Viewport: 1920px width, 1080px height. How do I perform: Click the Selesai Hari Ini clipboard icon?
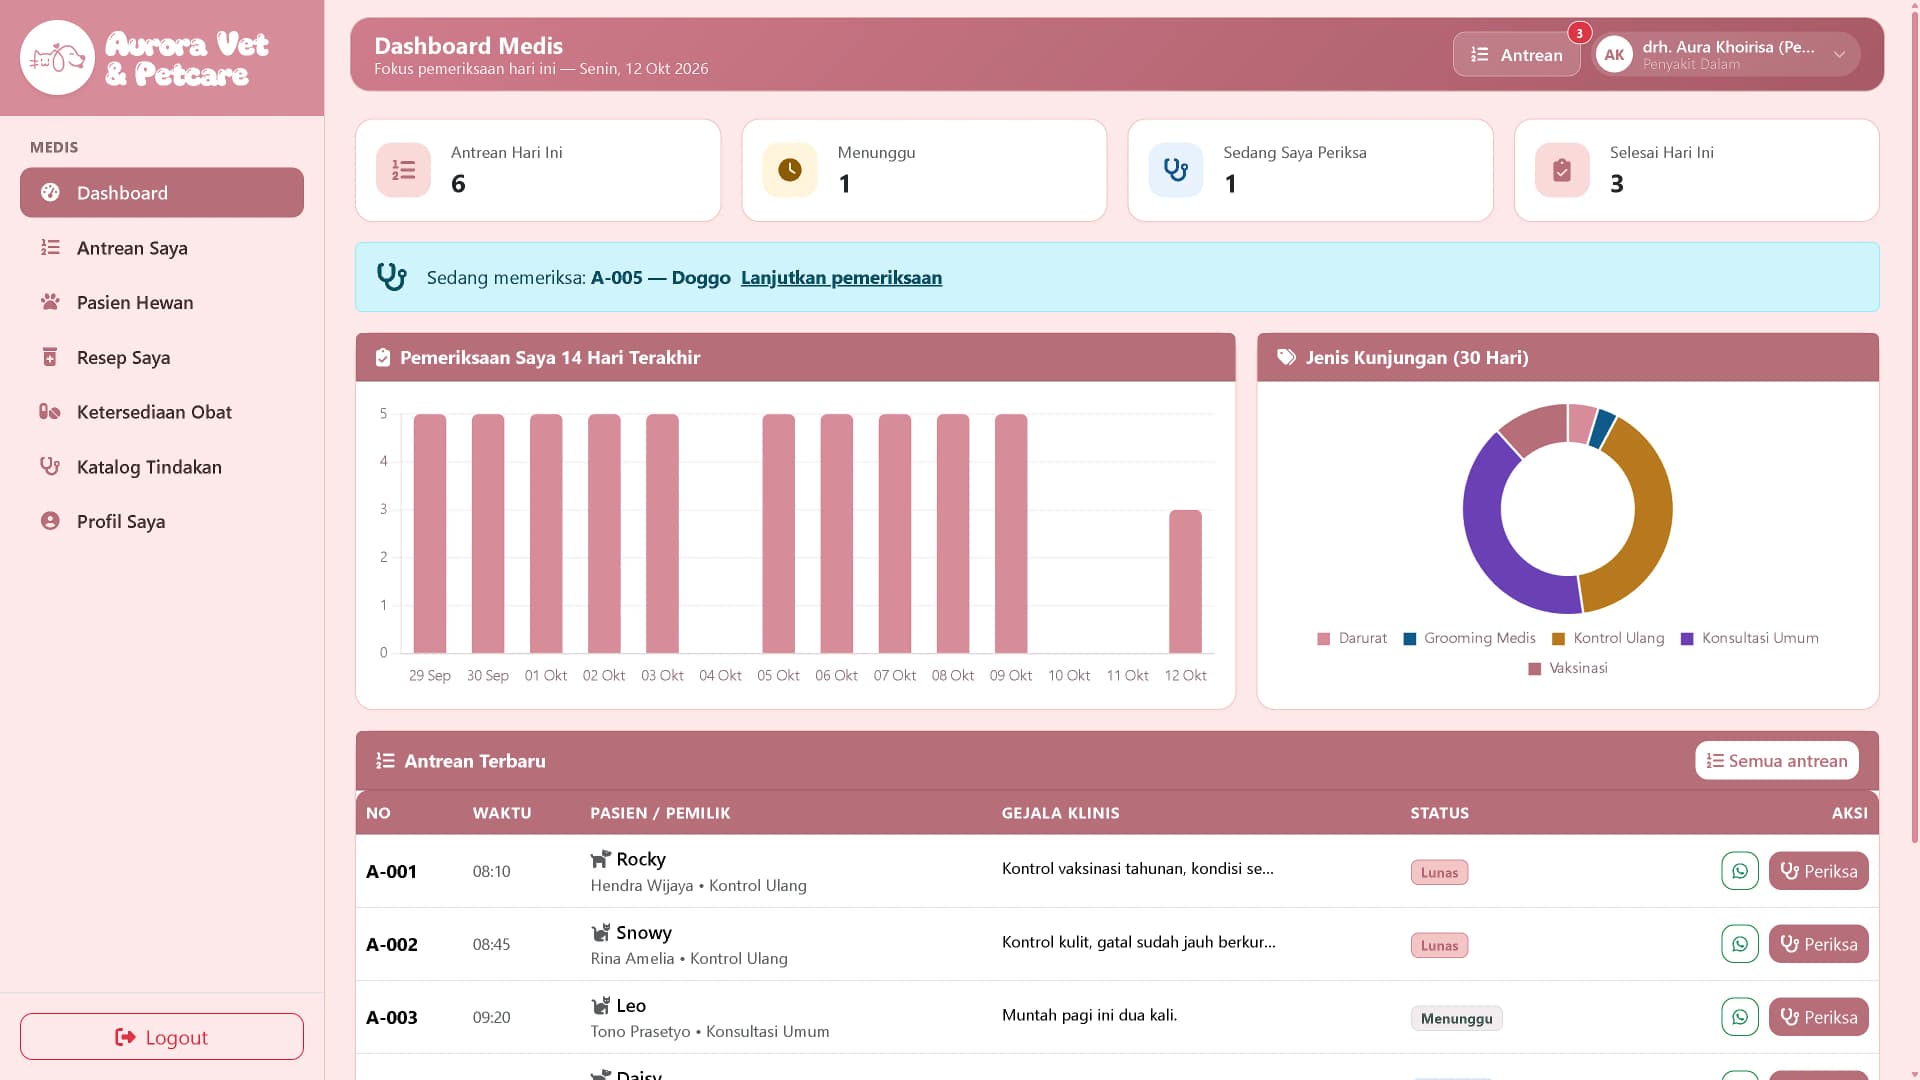click(x=1562, y=170)
